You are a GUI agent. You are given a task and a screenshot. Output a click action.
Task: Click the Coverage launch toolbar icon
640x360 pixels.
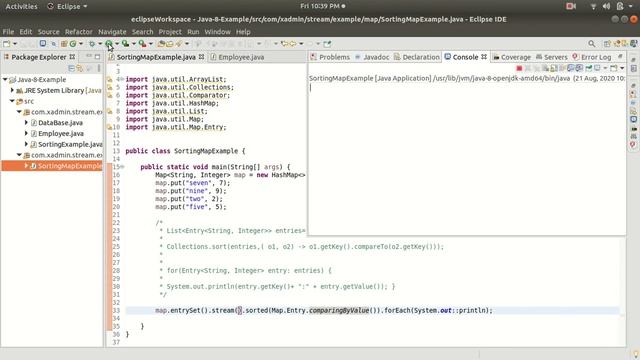[x=125, y=44]
